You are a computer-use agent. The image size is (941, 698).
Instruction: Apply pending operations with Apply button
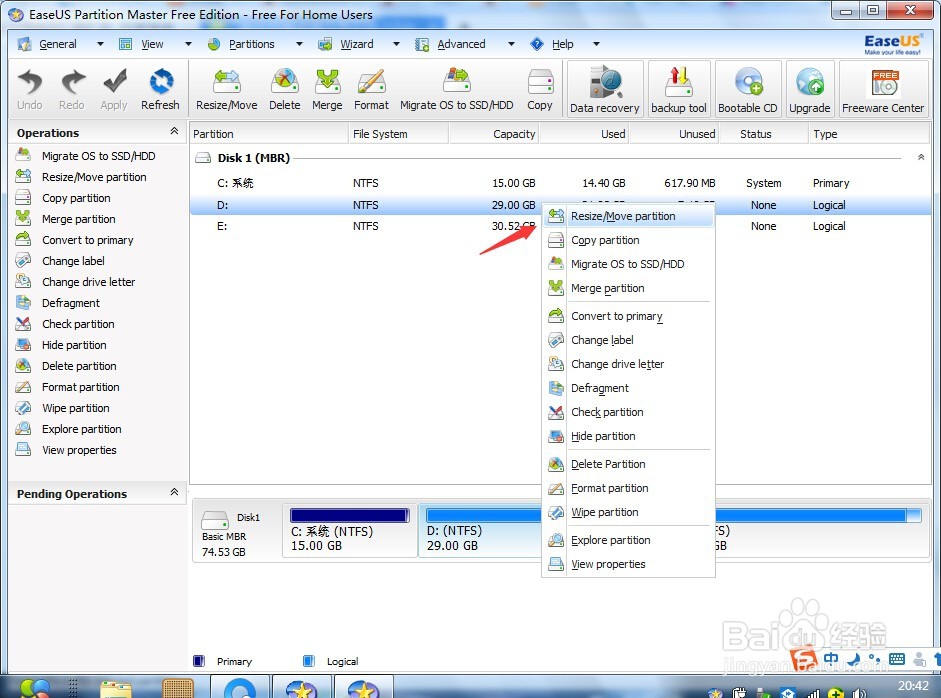(x=114, y=89)
